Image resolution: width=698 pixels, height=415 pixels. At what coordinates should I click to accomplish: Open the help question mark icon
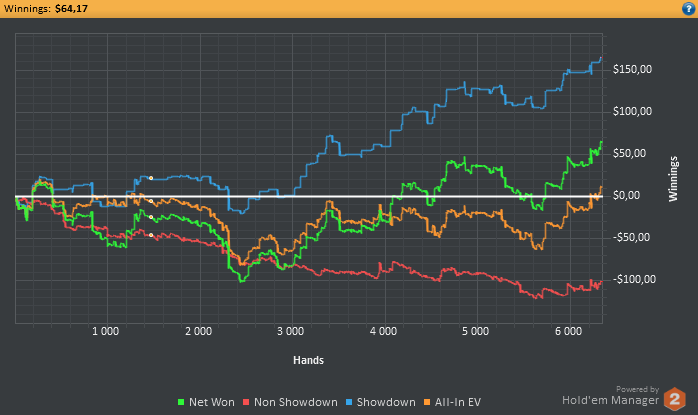[x=688, y=8]
